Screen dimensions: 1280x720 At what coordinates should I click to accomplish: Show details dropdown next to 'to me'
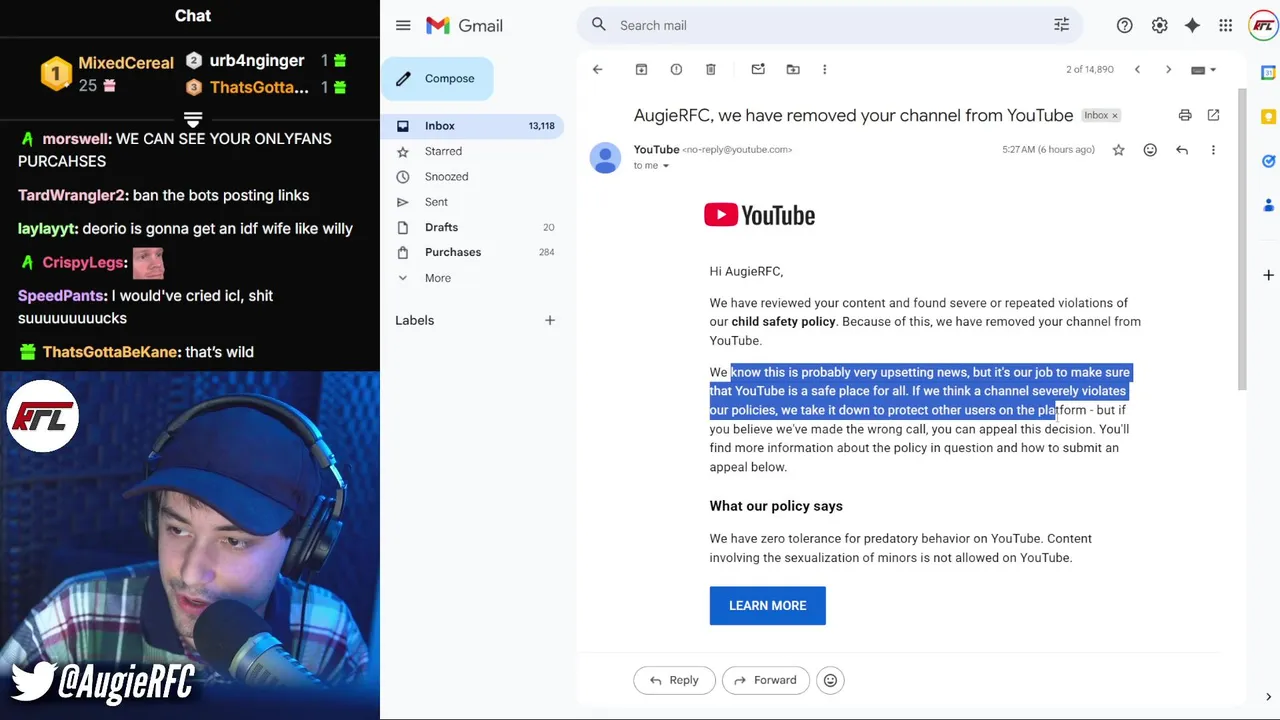(666, 166)
